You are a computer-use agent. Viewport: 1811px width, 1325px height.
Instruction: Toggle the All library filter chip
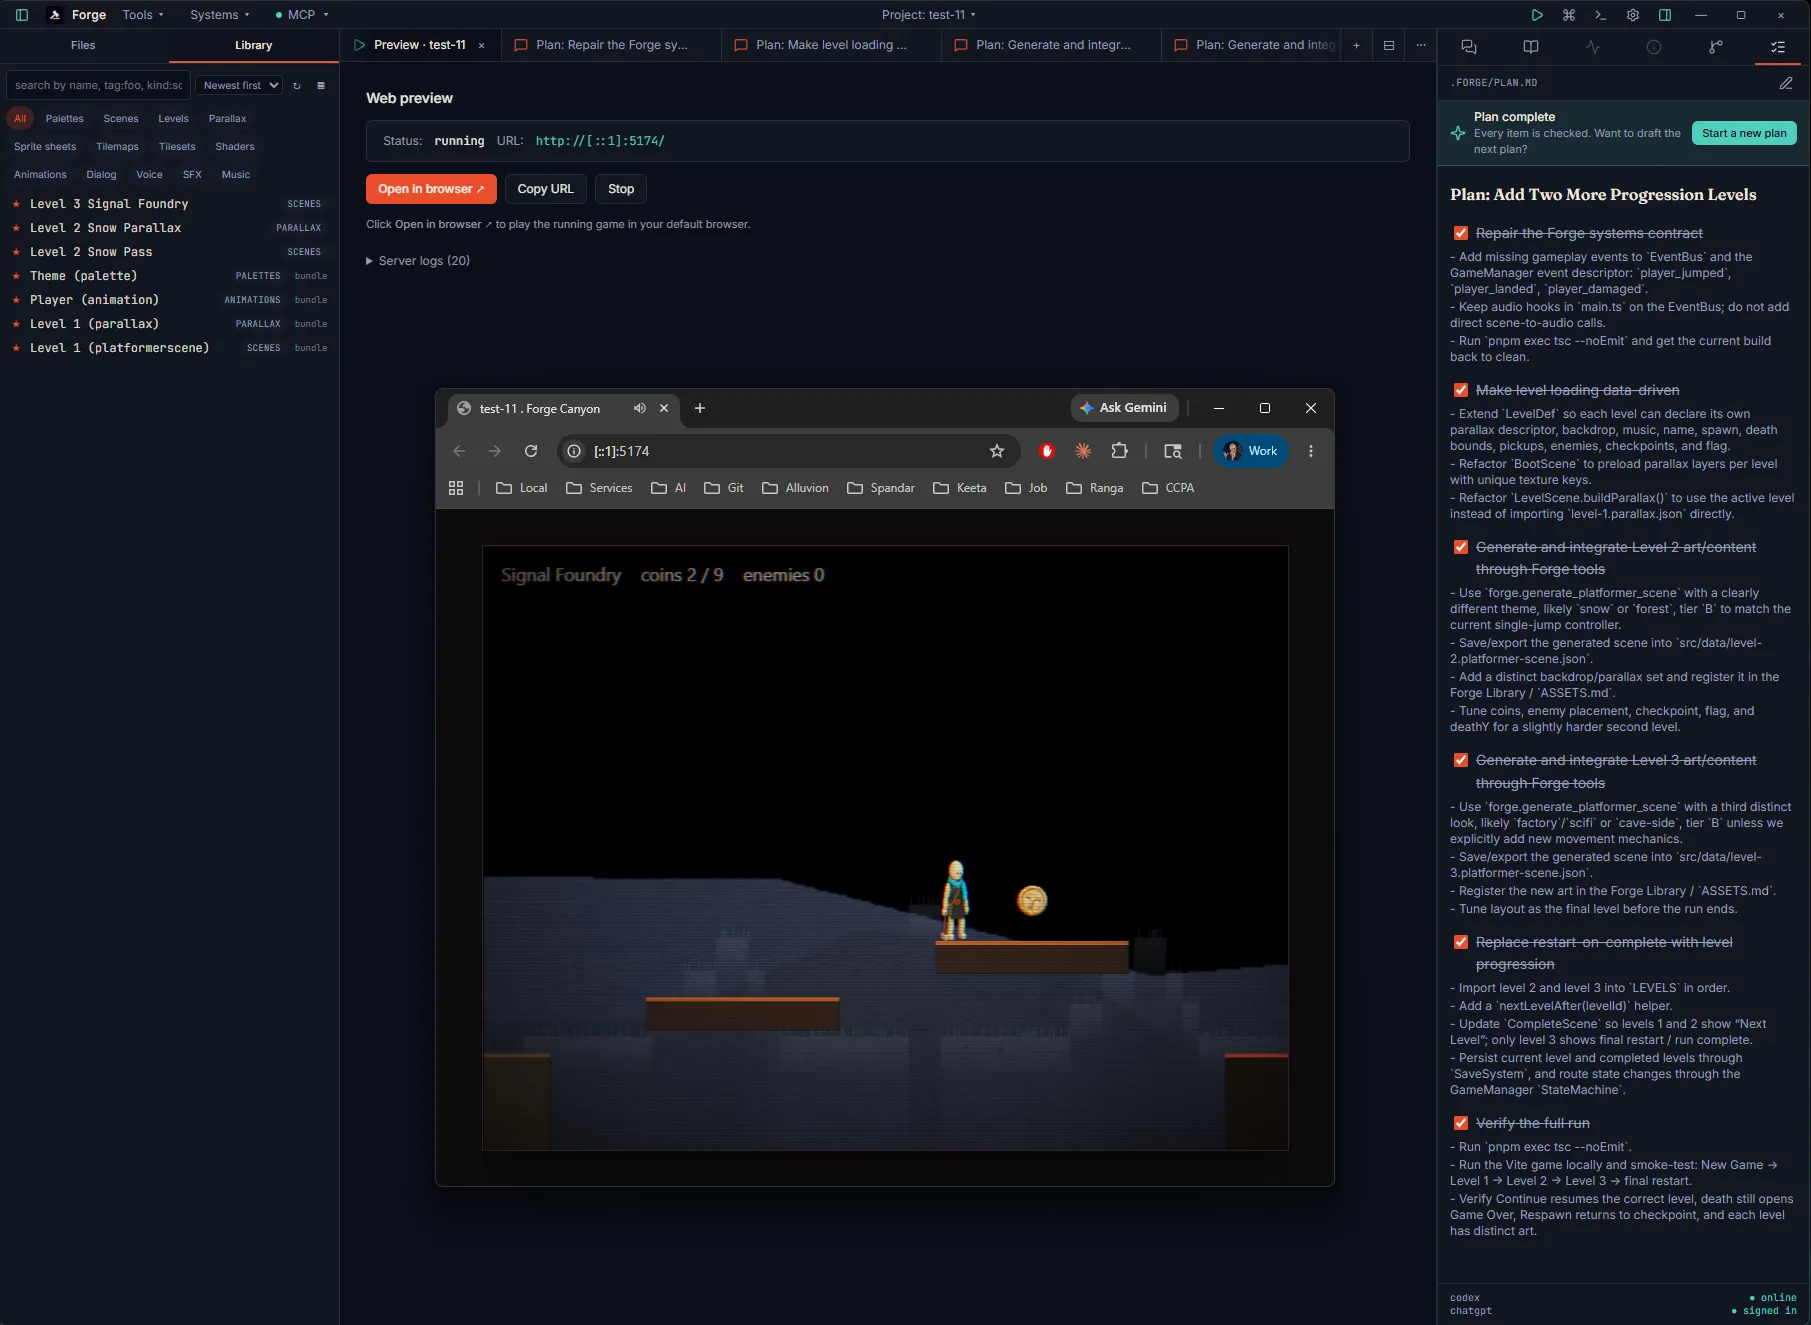click(x=20, y=118)
